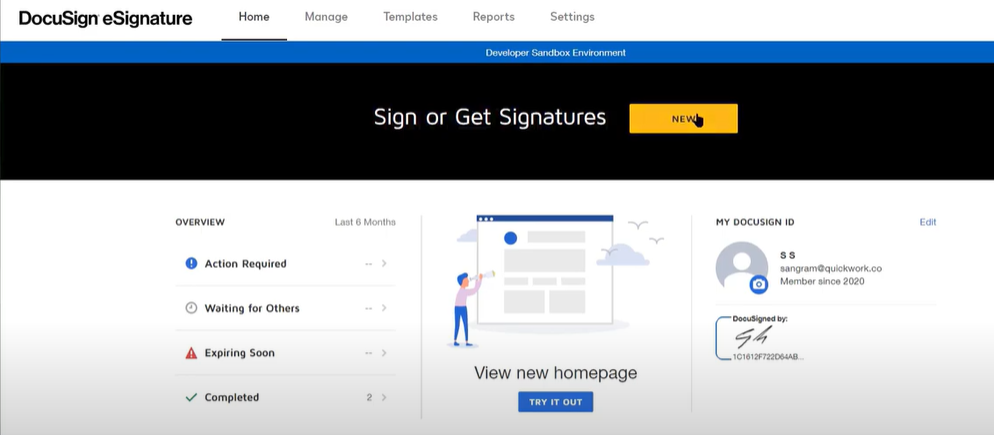Click the Developer Sandbox Environment banner text
This screenshot has width=994, height=435.
(x=556, y=53)
